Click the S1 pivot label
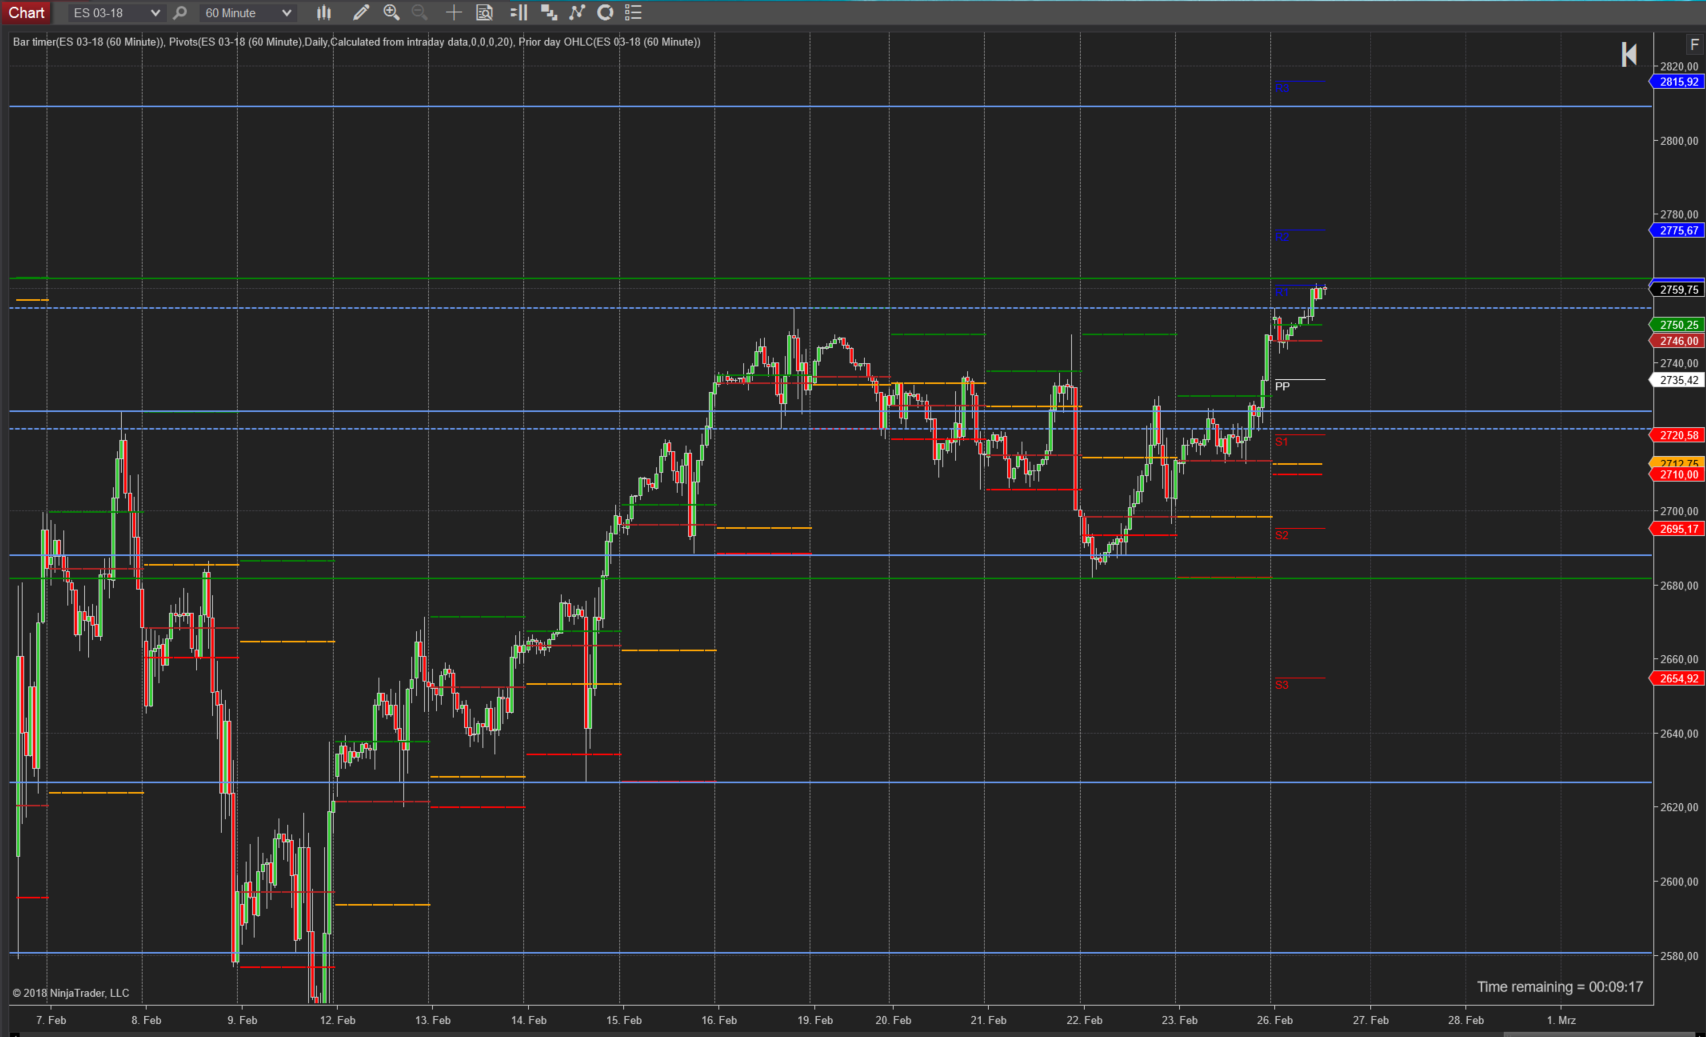Image resolution: width=1706 pixels, height=1037 pixels. point(1282,441)
